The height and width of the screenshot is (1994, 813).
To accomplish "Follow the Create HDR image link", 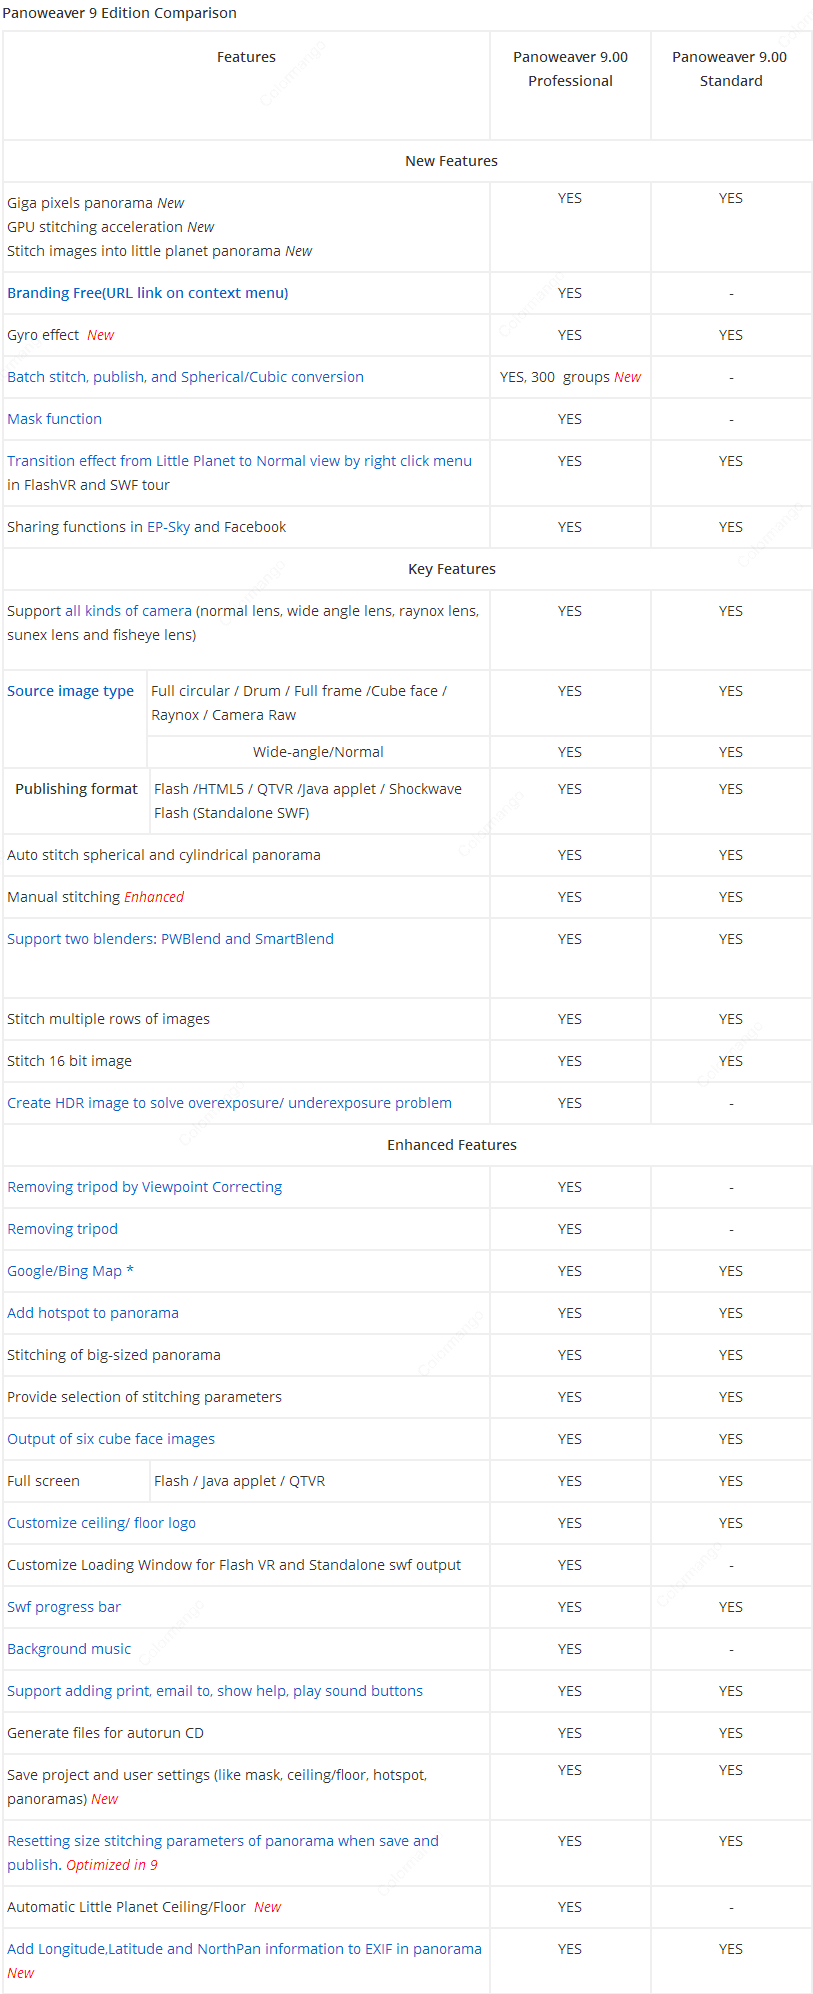I will (x=229, y=1103).
